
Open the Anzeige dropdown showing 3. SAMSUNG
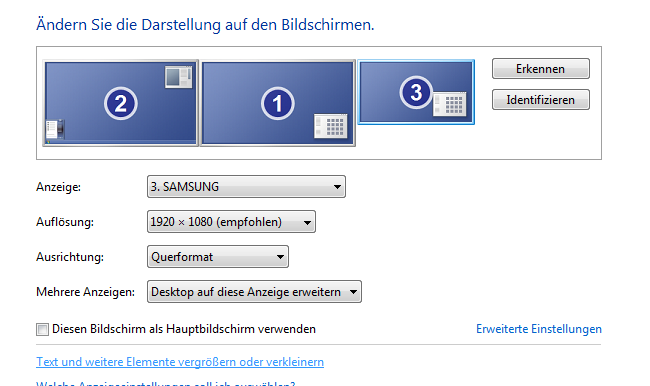click(x=246, y=187)
